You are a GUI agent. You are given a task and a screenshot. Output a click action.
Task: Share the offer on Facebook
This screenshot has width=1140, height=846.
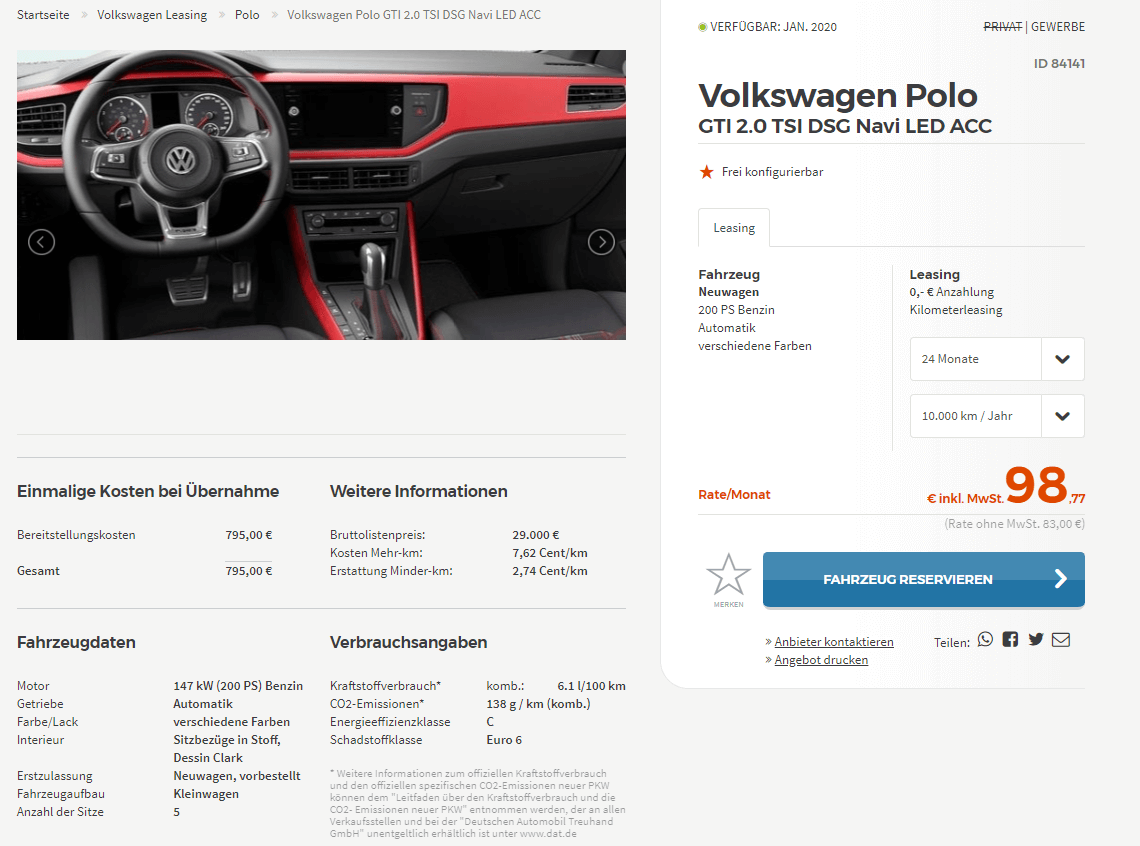coord(1010,640)
